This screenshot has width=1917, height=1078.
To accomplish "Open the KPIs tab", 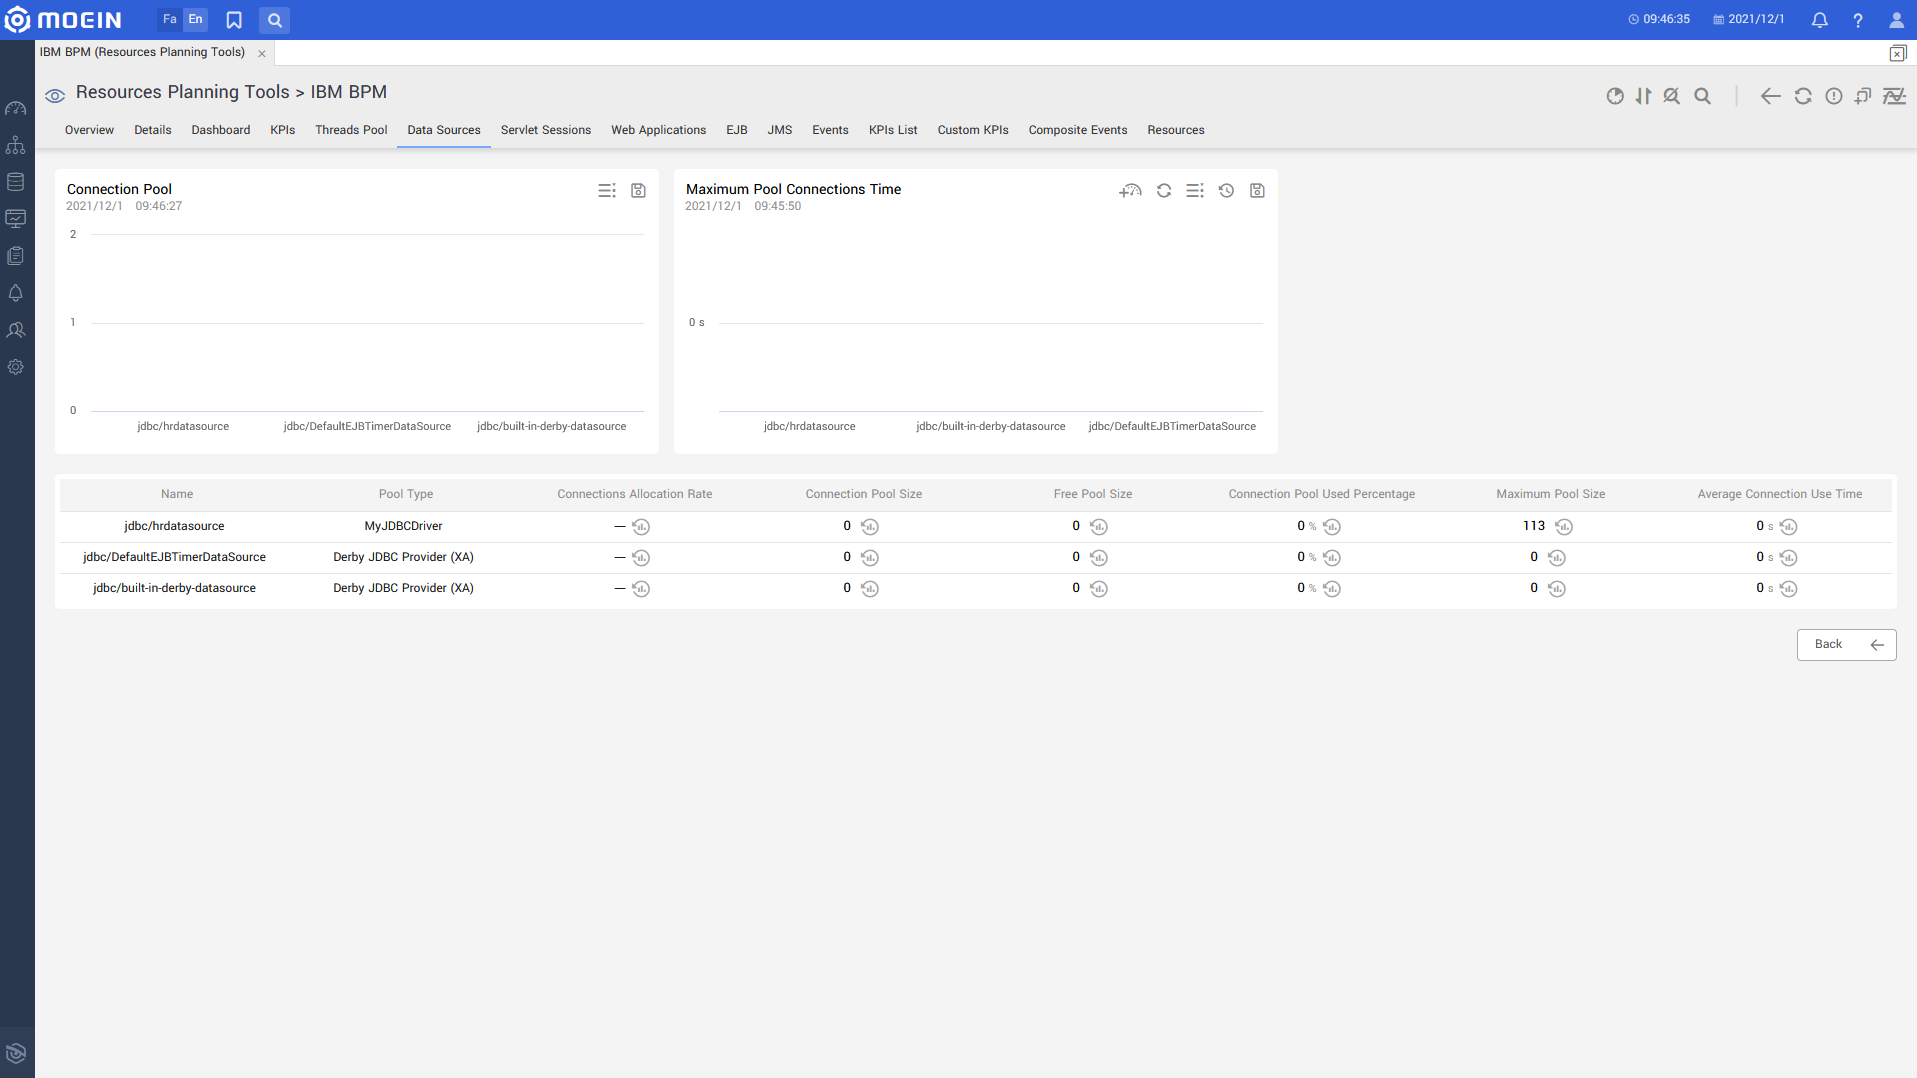I will (283, 130).
